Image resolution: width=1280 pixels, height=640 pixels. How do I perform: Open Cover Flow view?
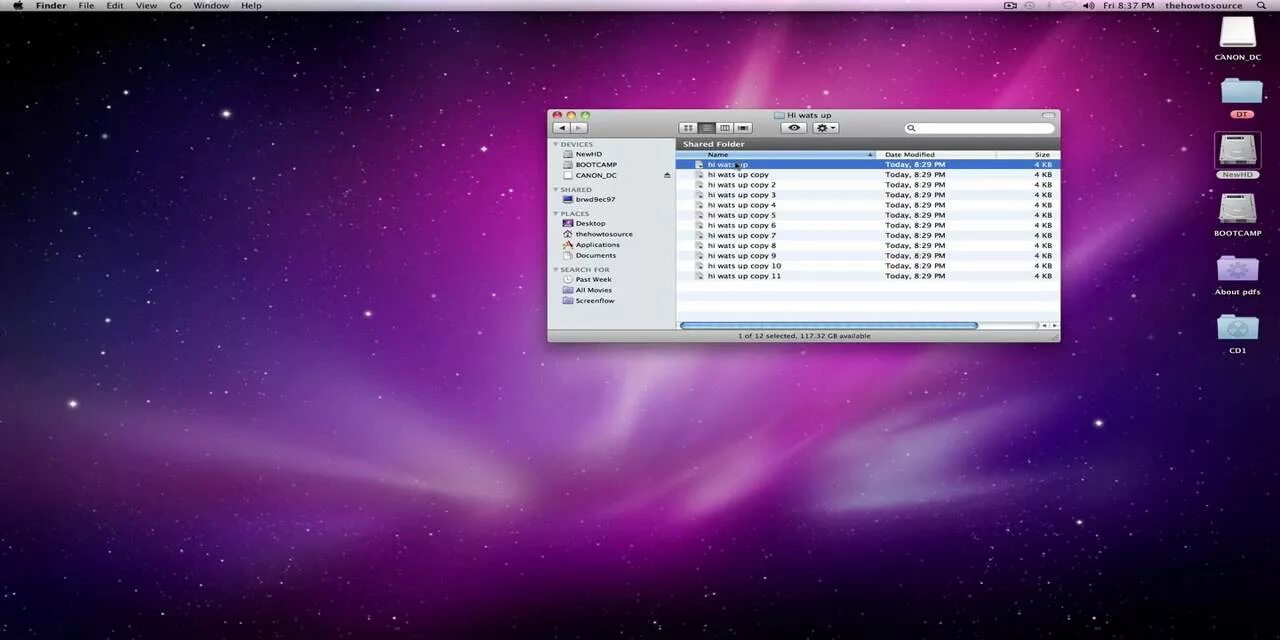(743, 127)
